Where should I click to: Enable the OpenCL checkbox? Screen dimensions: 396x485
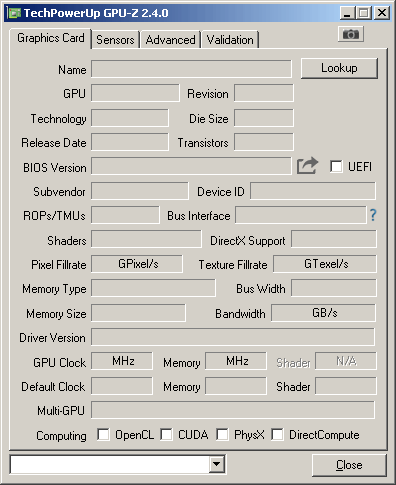click(x=103, y=435)
